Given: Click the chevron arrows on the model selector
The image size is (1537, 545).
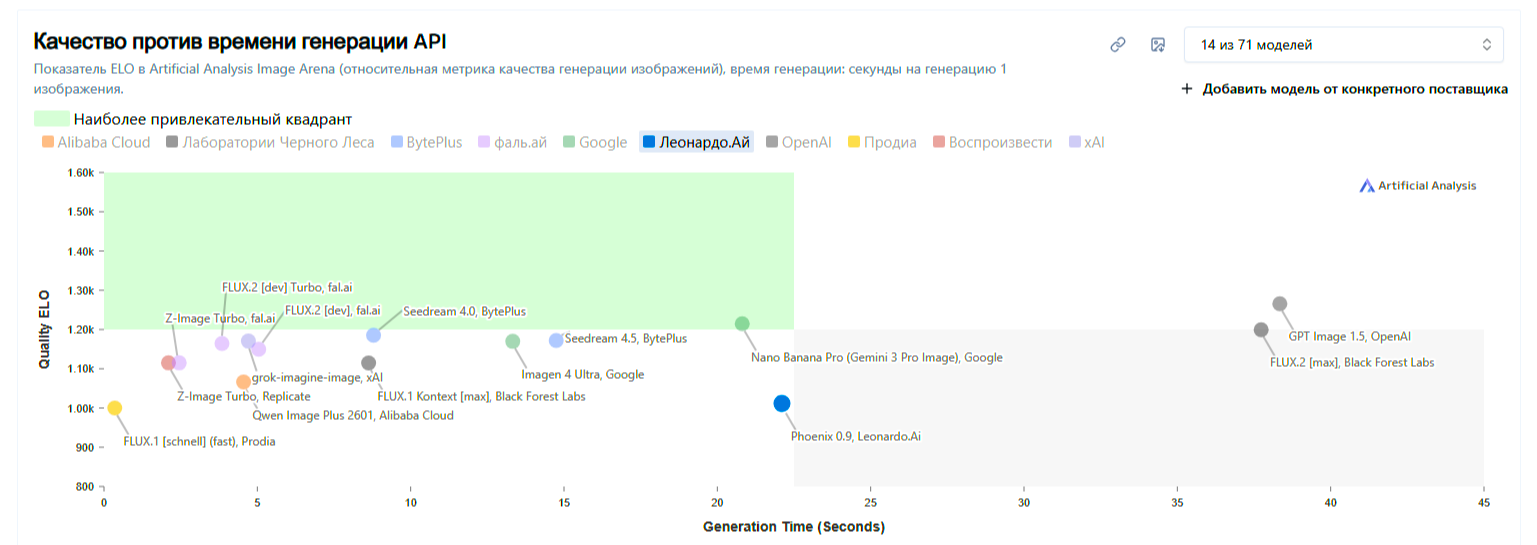Looking at the screenshot, I should pos(1486,45).
